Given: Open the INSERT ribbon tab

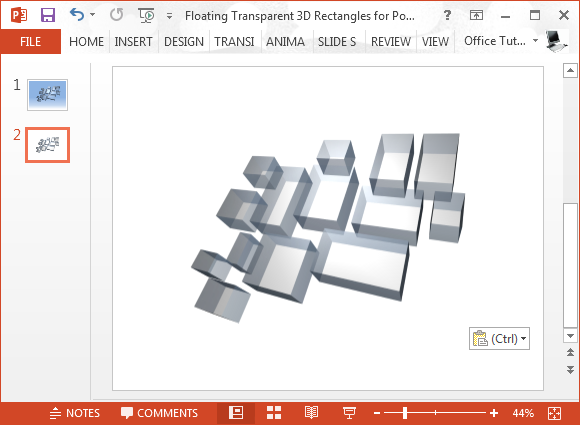Looking at the screenshot, I should point(134,41).
